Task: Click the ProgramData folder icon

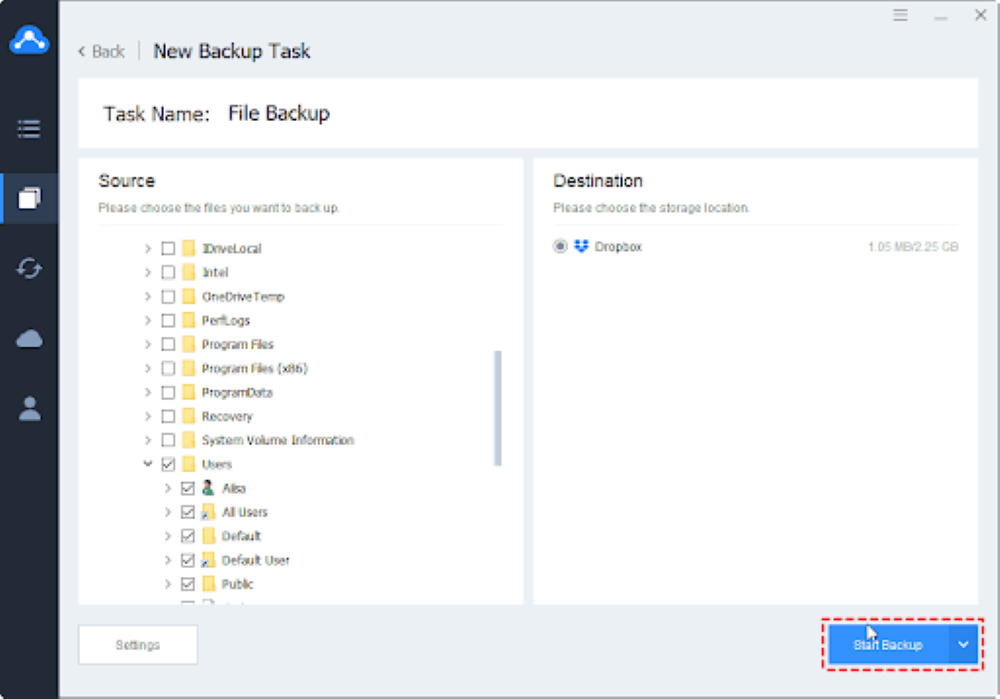Action: pyautogui.click(x=189, y=392)
